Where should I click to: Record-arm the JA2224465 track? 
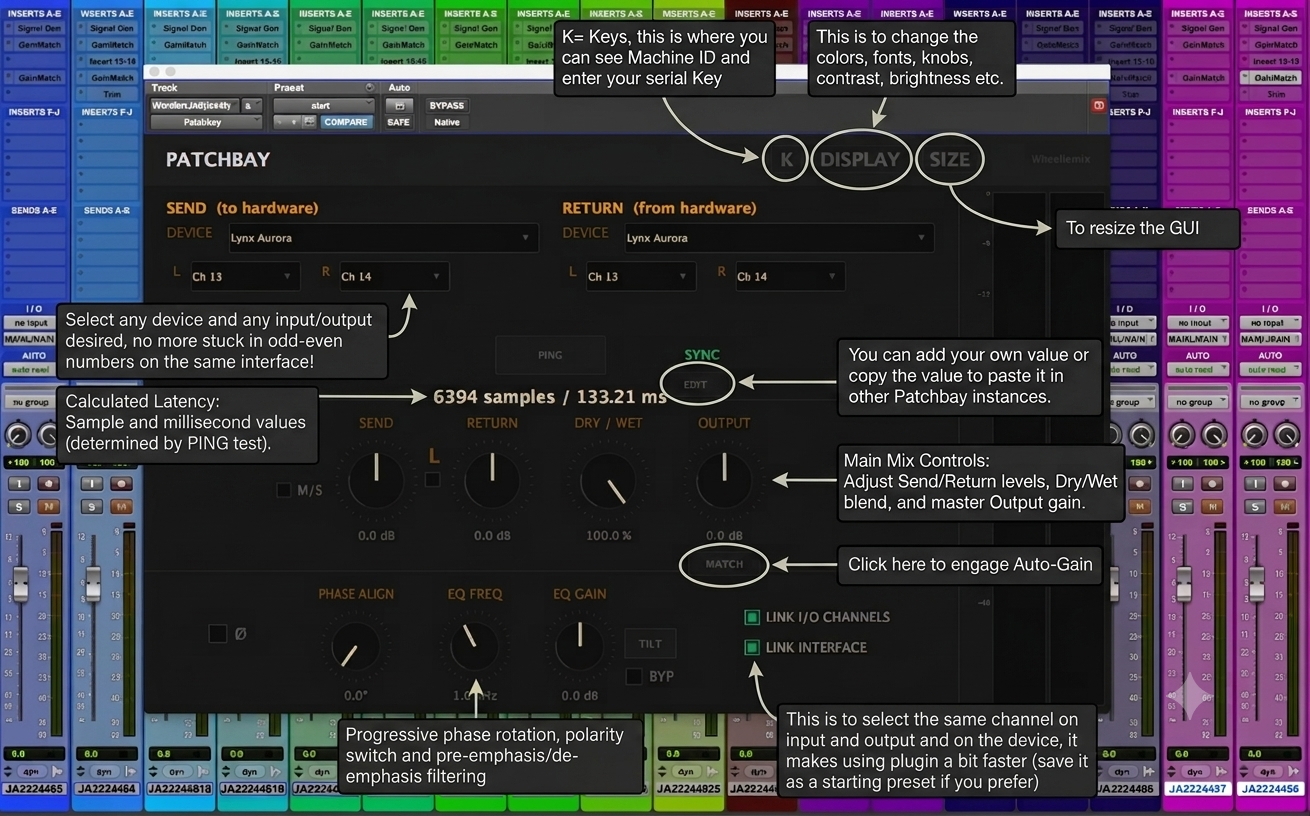47,483
